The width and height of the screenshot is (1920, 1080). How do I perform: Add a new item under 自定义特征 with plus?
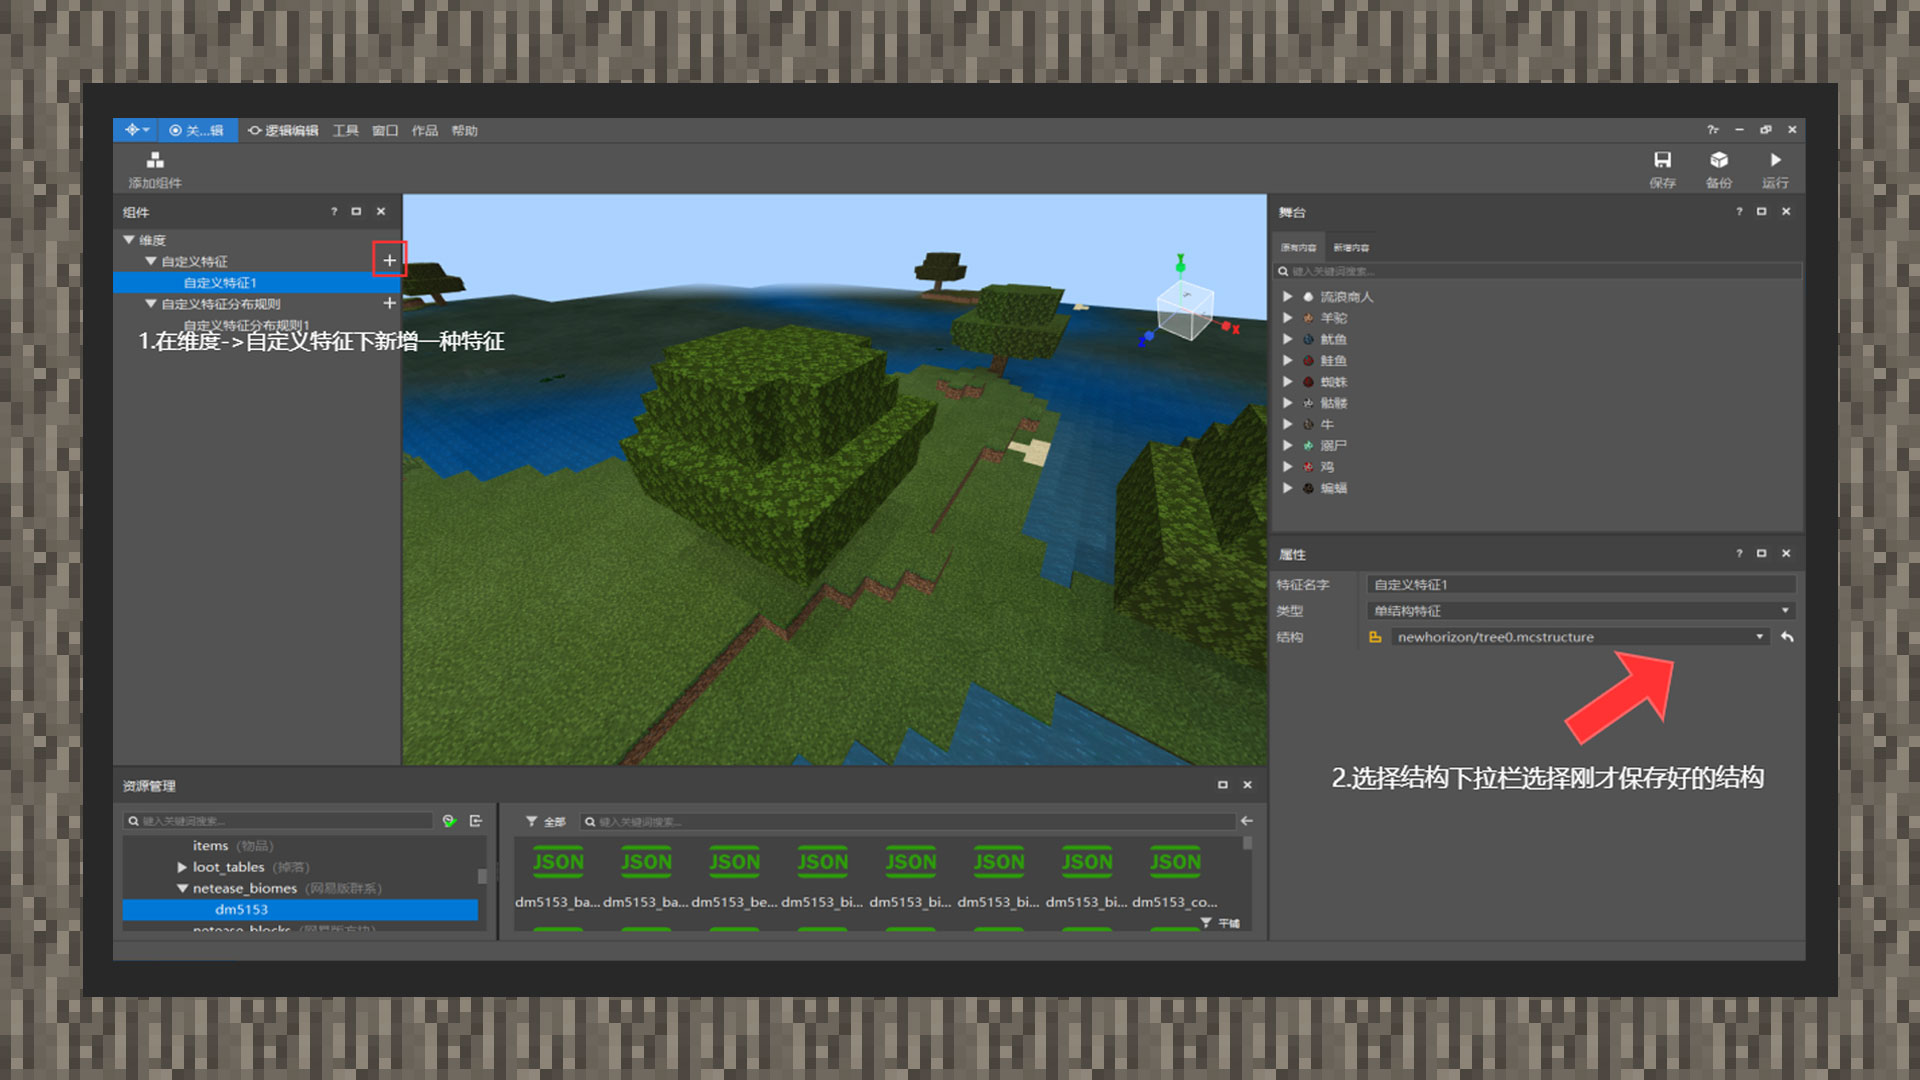coord(390,260)
